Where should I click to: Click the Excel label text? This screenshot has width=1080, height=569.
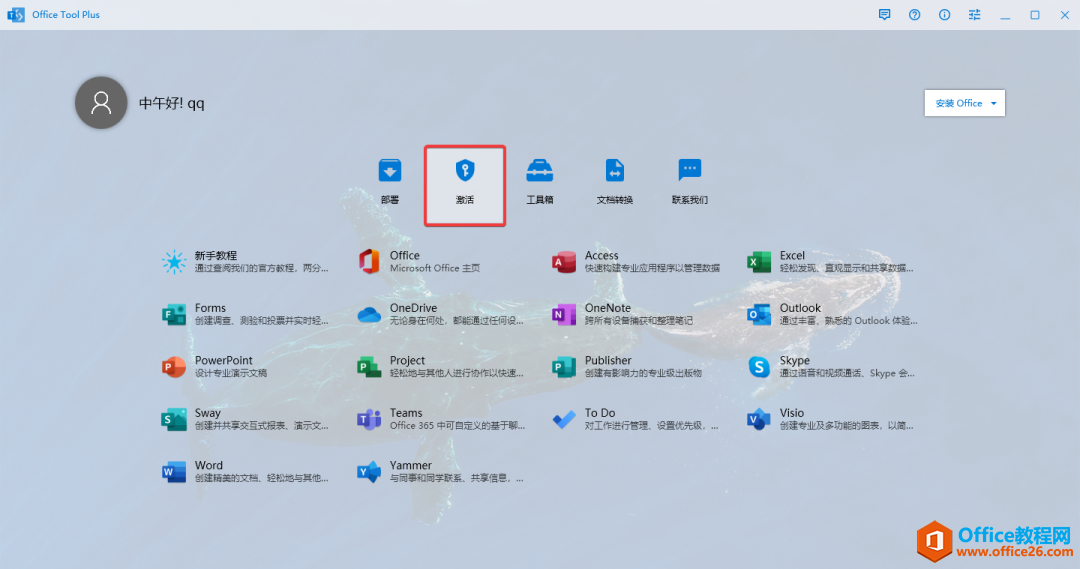[x=792, y=256]
